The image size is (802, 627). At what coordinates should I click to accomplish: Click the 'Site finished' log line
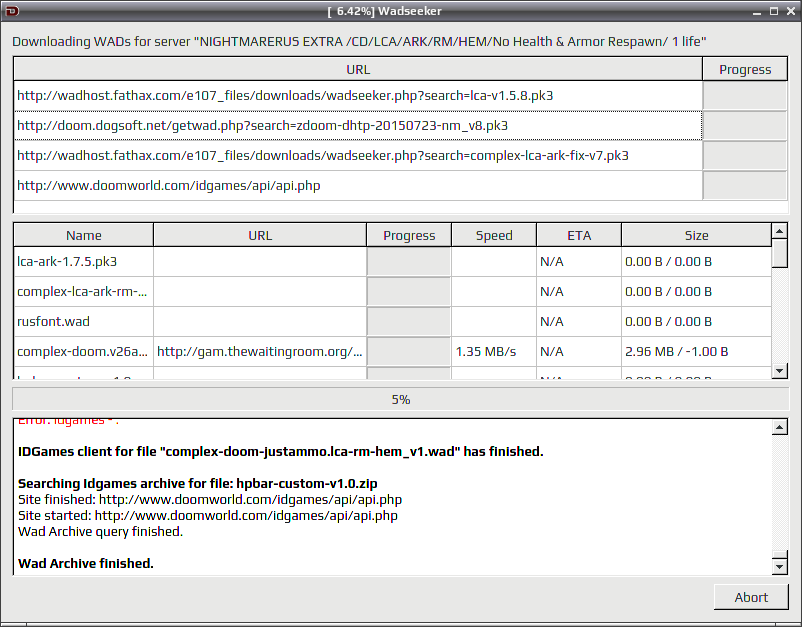(210, 499)
